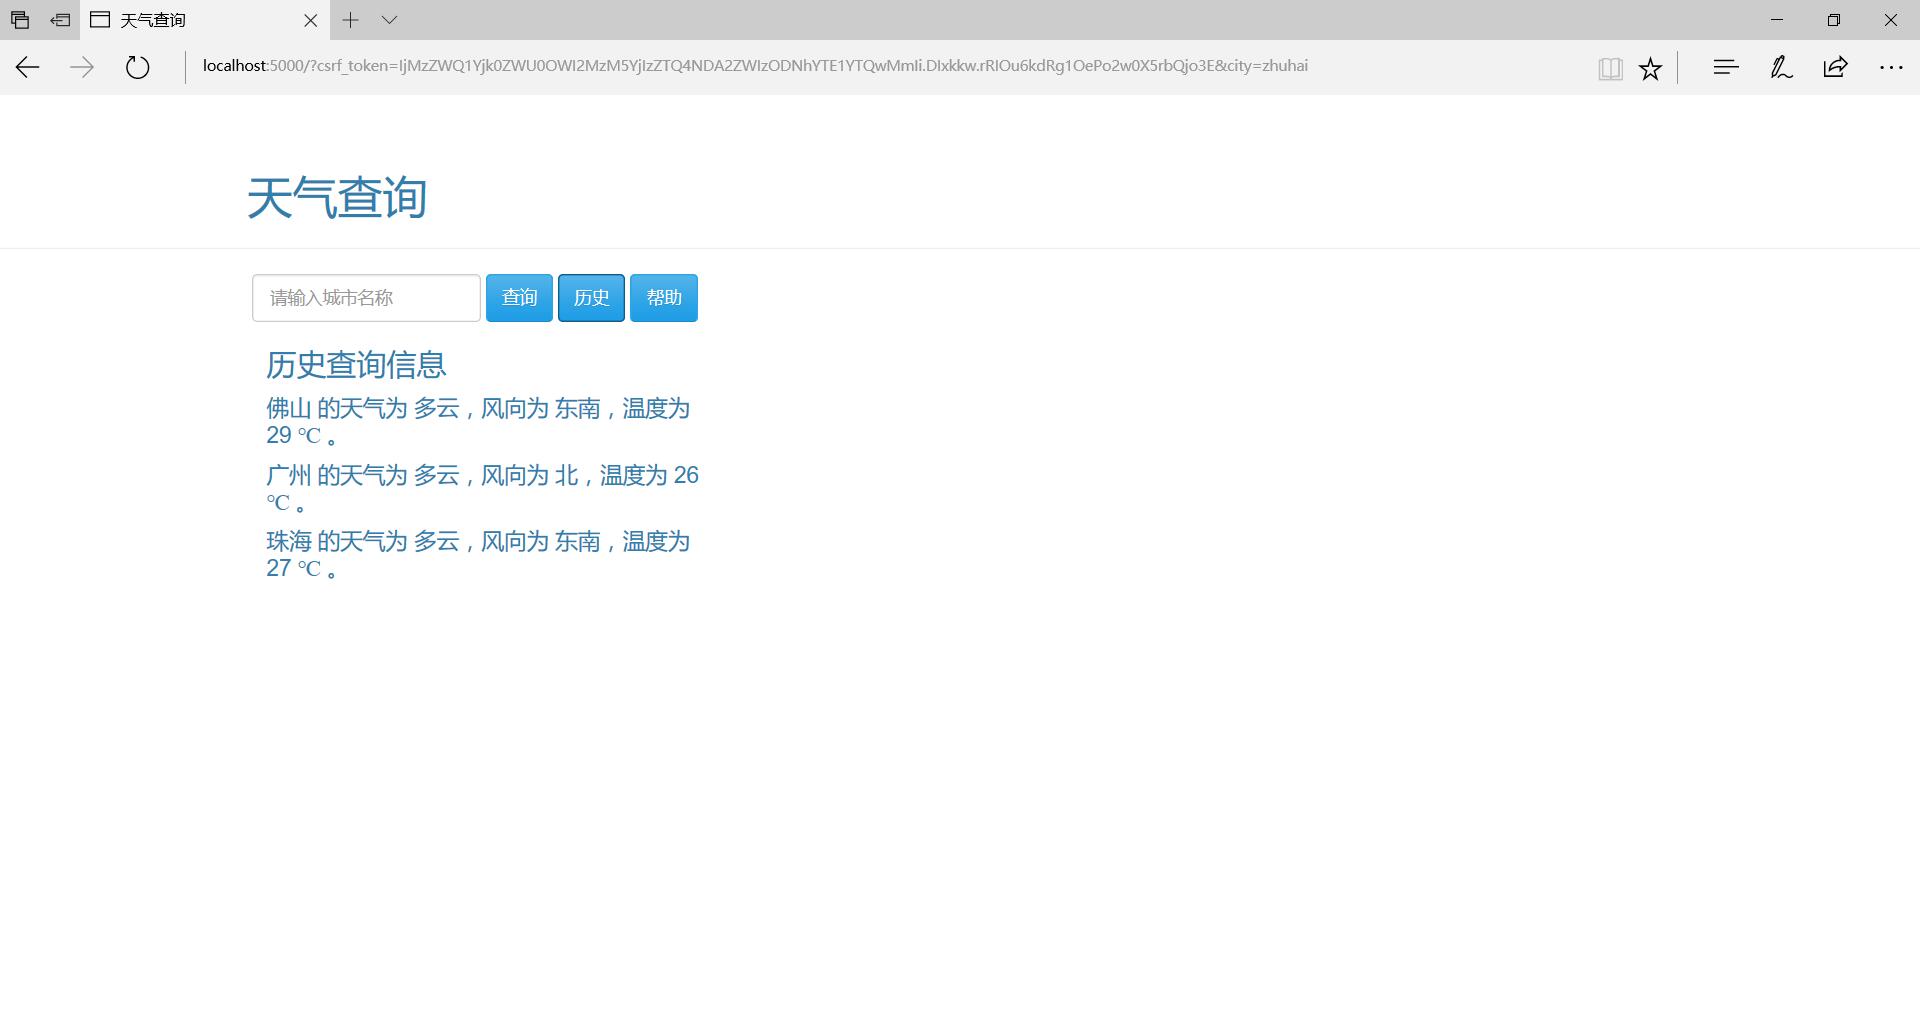This screenshot has height=1030, width=1920.
Task: Add page to favorites star
Action: (1650, 68)
